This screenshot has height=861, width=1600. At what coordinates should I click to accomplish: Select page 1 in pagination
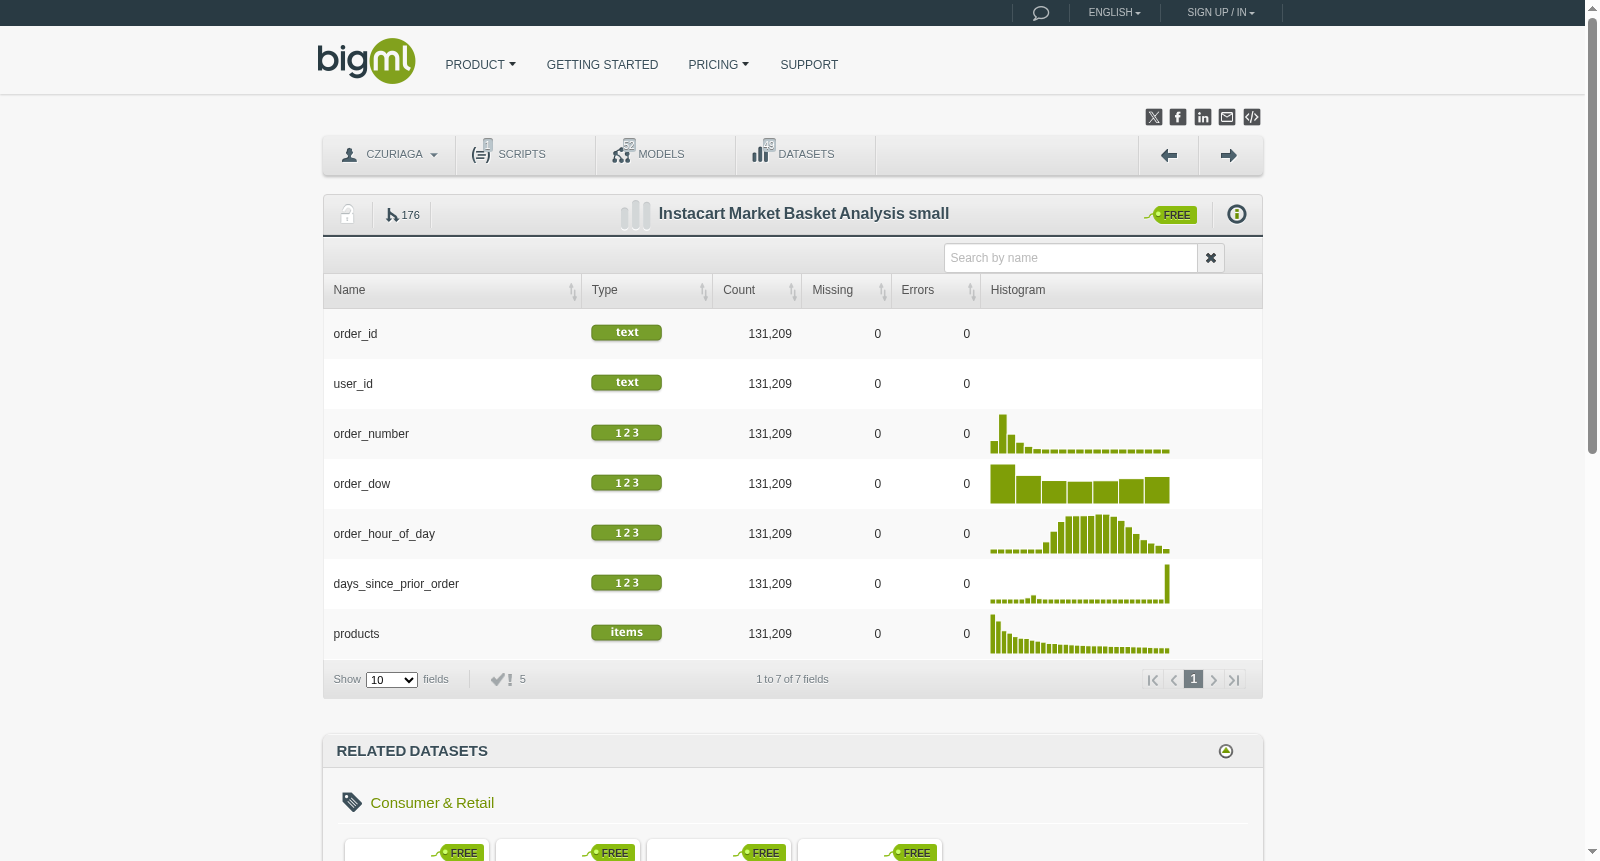coord(1194,679)
